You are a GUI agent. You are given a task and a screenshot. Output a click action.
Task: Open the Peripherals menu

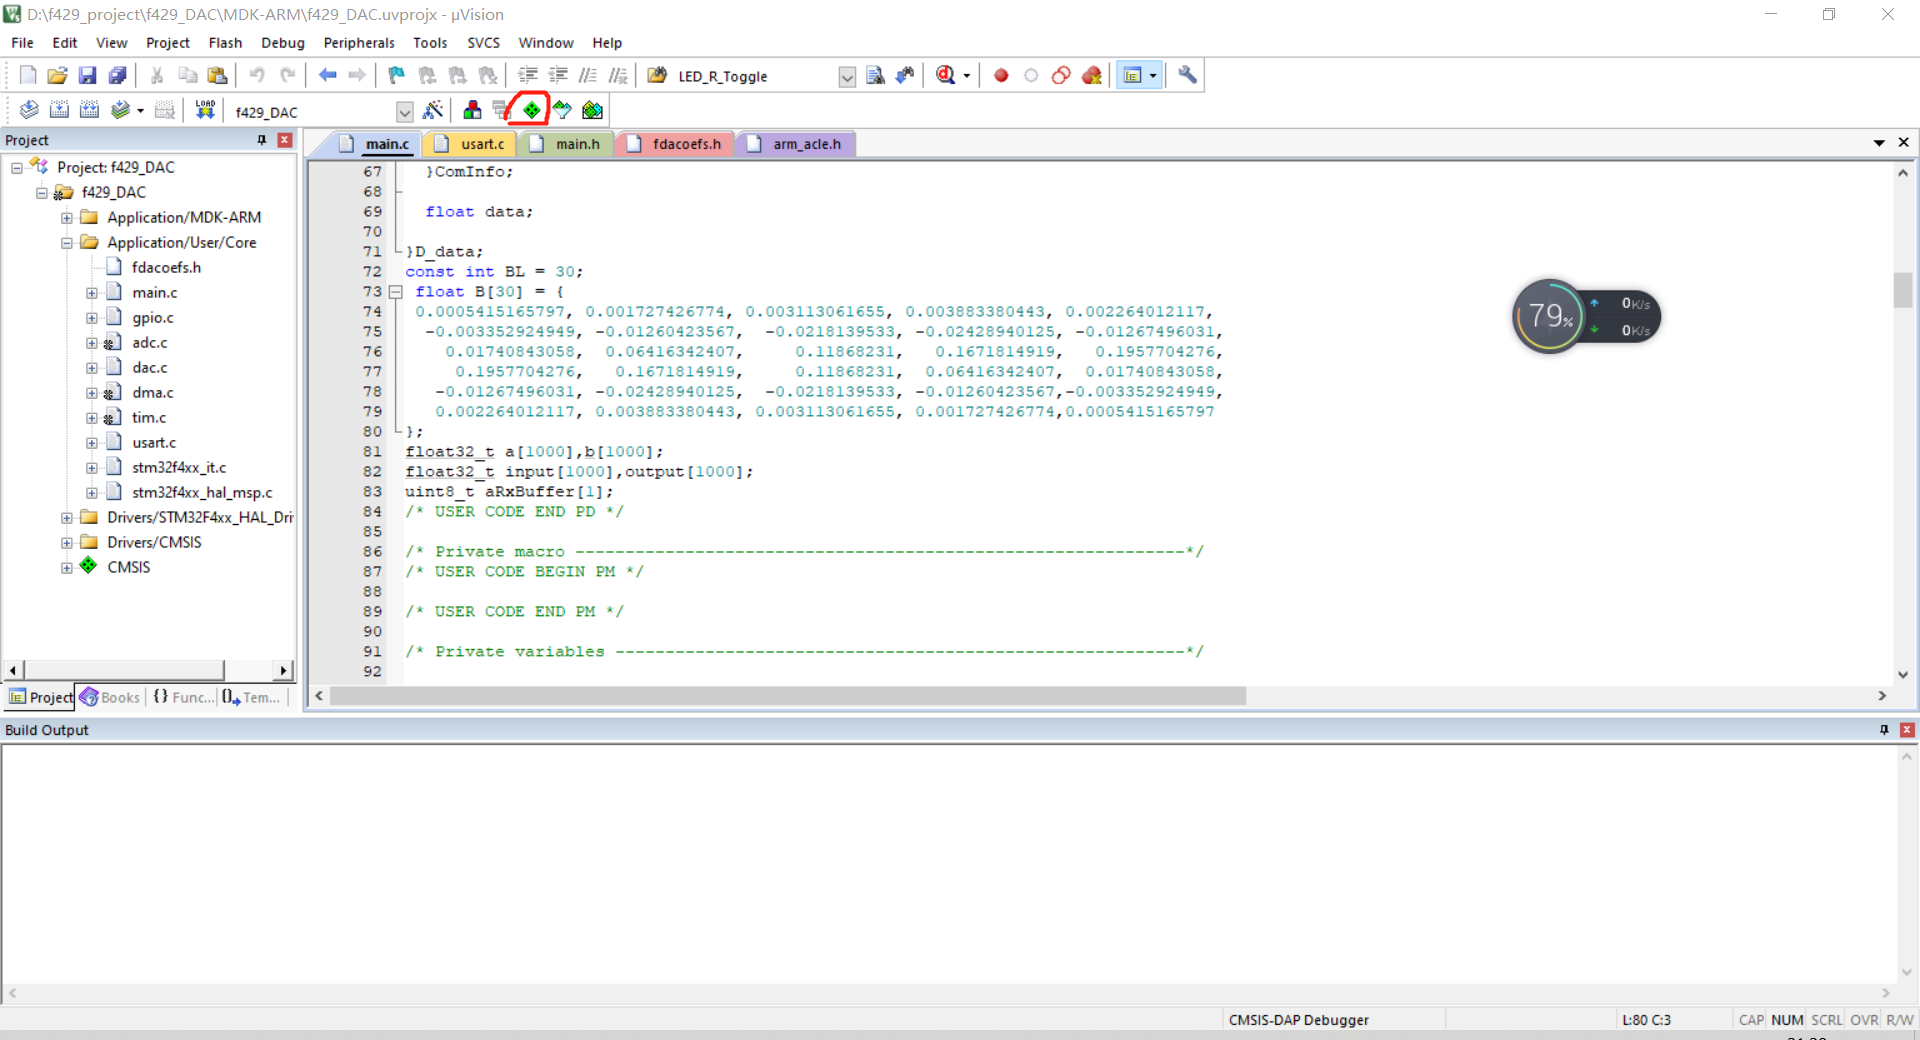pos(359,43)
